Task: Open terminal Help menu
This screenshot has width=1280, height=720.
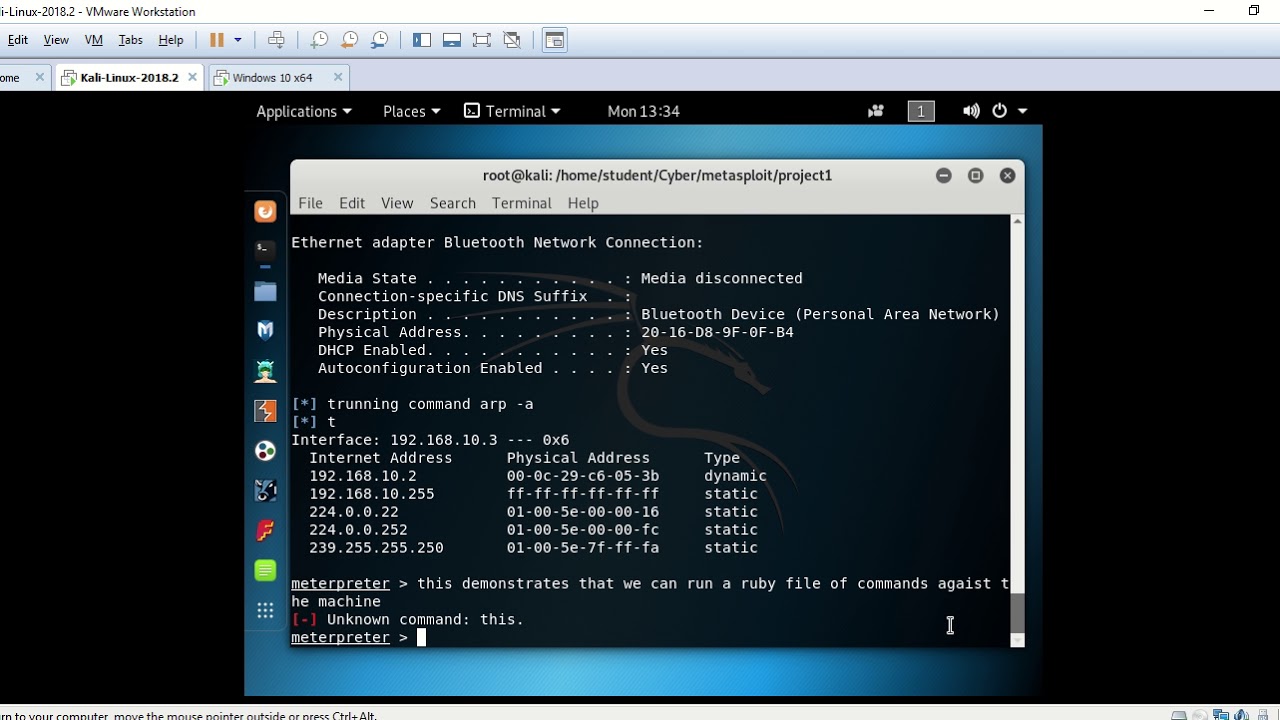Action: (583, 203)
